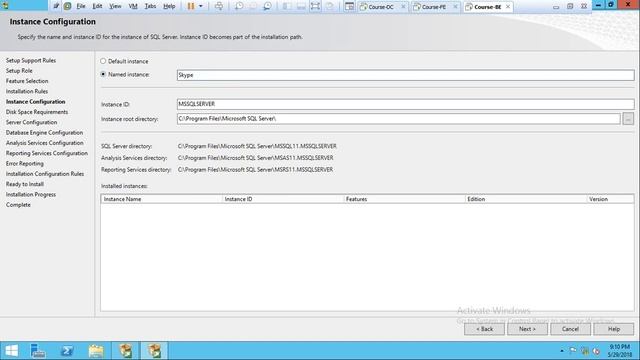
Task: Select the Database Engine Configuration step
Action: [44, 133]
